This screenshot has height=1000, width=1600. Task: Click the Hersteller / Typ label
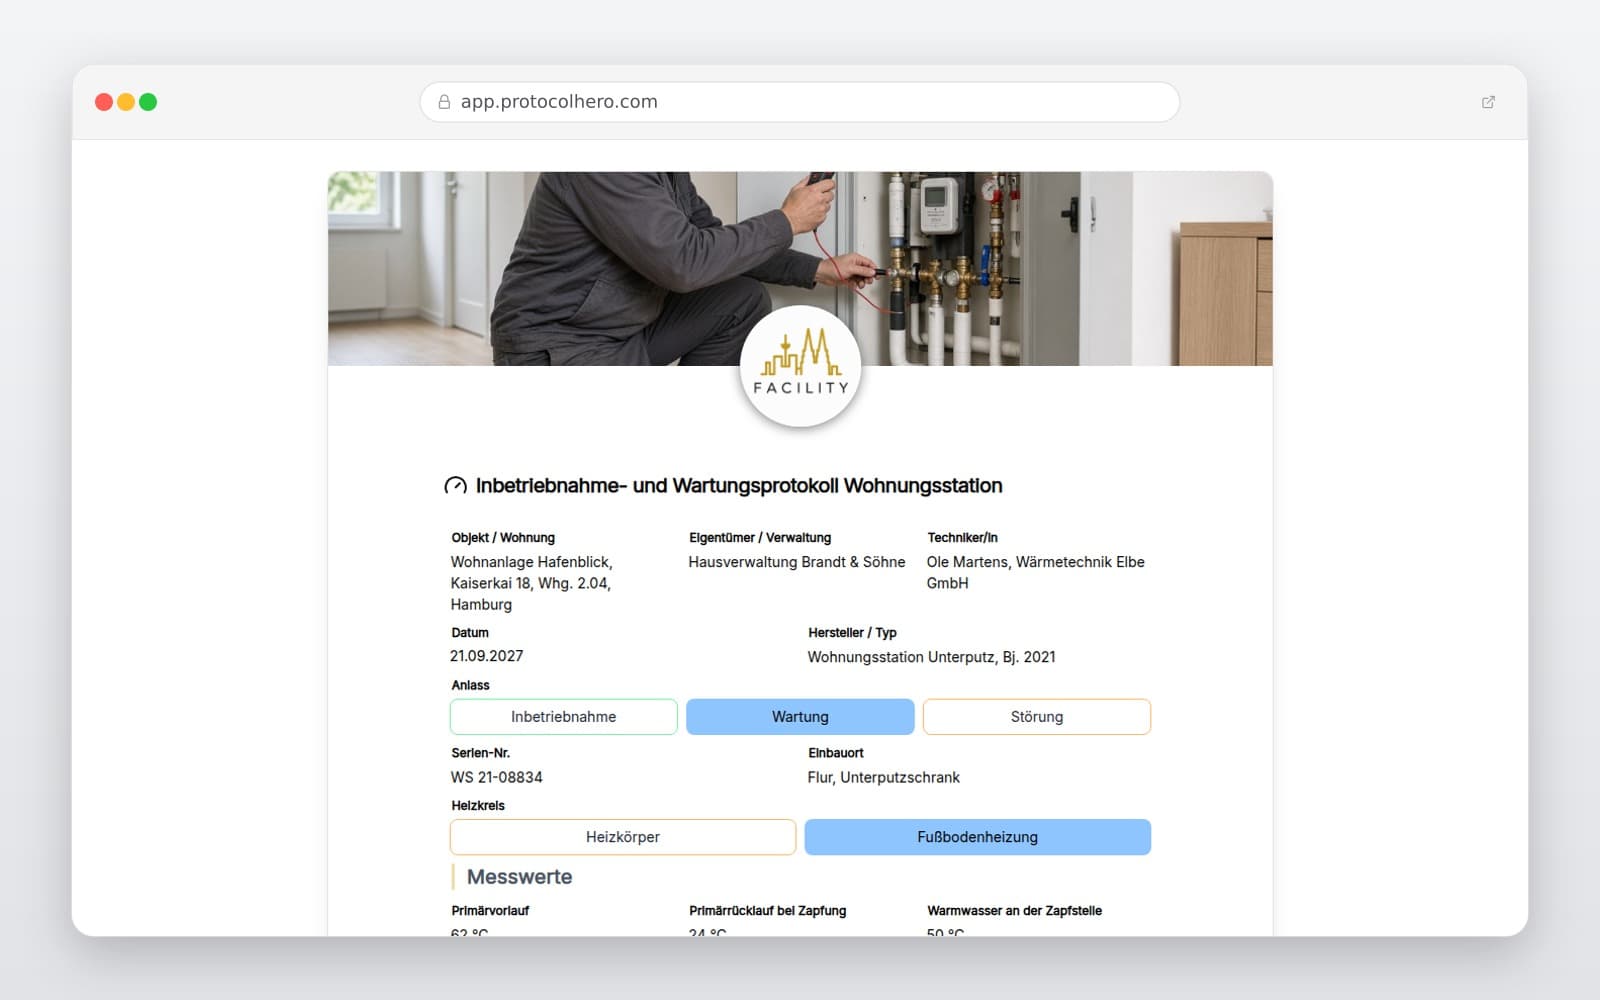pos(853,633)
